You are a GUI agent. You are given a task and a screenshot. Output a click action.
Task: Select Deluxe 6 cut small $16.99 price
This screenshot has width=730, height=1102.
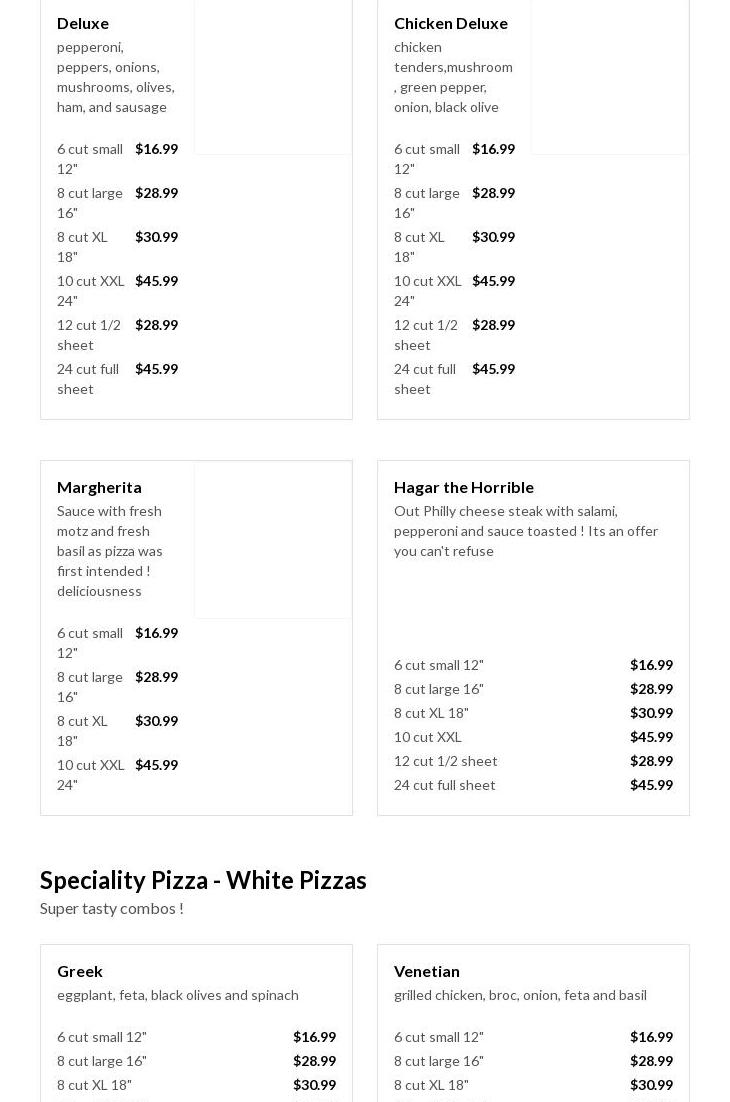(156, 149)
